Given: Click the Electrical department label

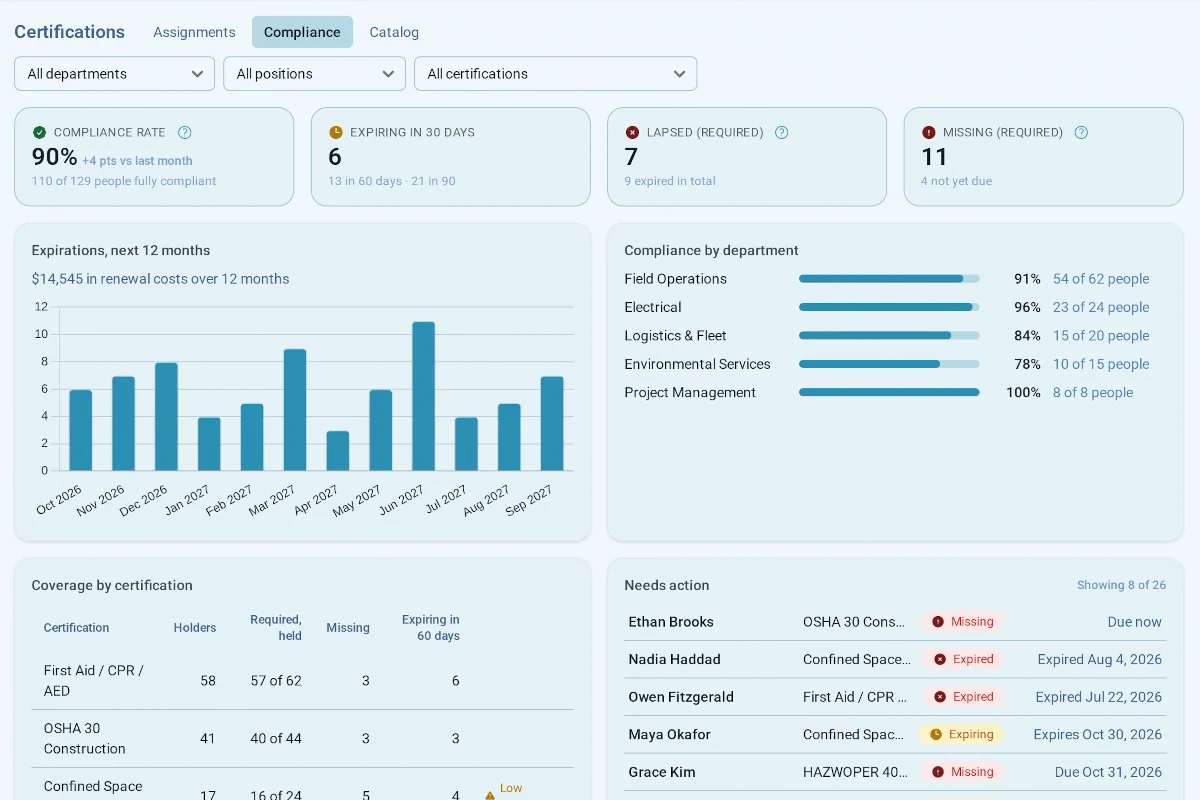Looking at the screenshot, I should click(x=653, y=307).
